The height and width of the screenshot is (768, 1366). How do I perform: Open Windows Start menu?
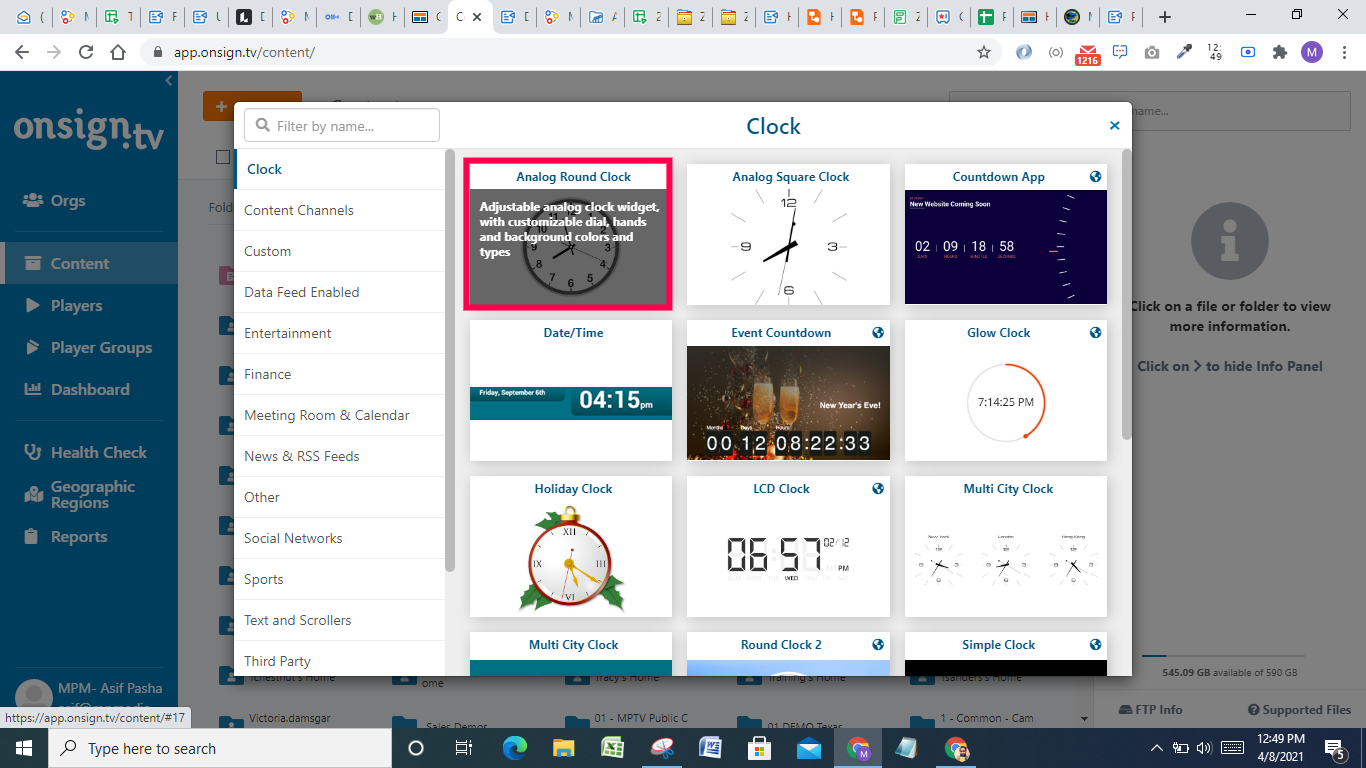click(x=23, y=748)
